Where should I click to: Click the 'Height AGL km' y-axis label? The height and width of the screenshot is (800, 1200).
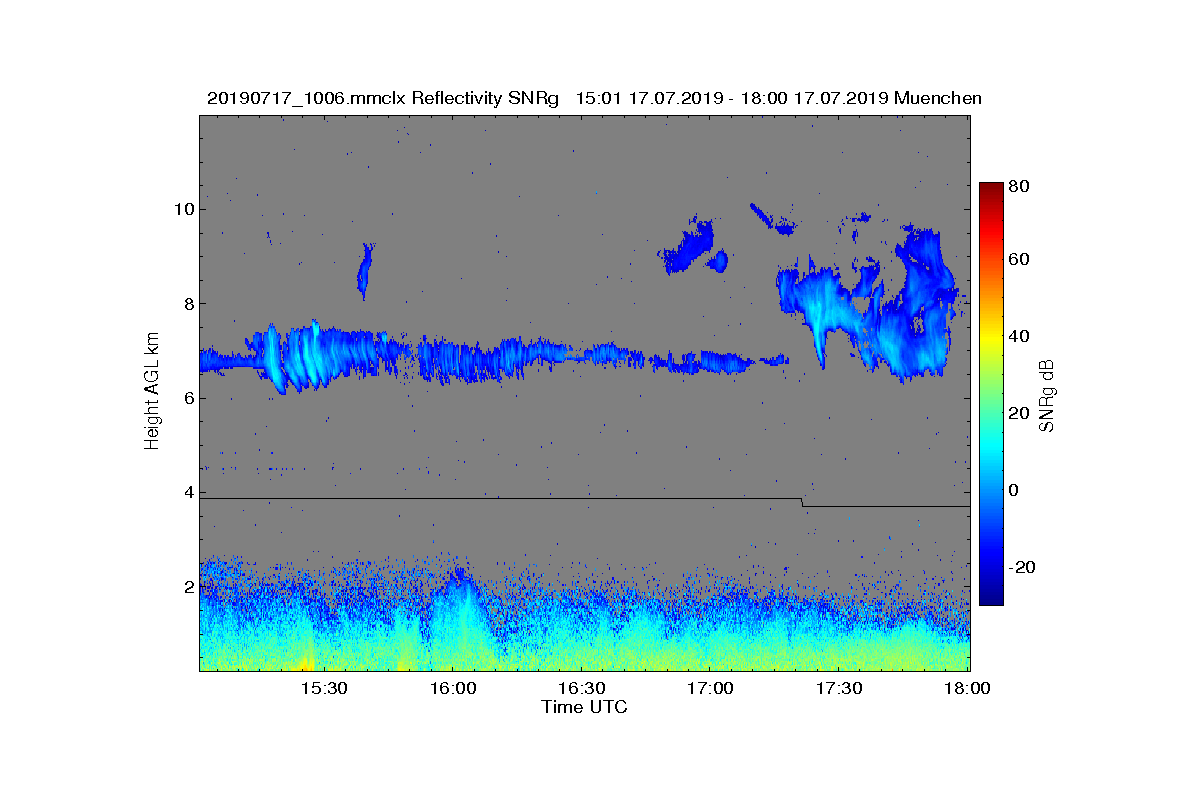pos(152,392)
